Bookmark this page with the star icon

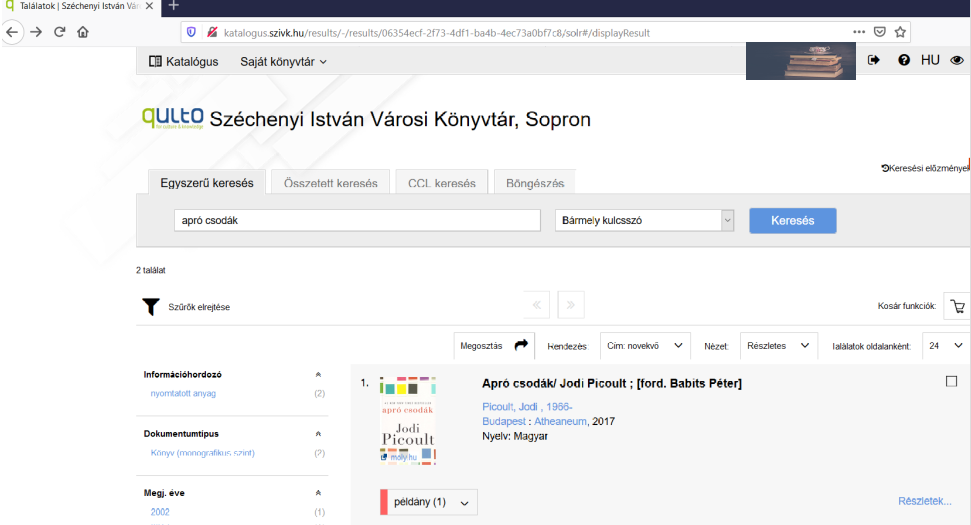[x=900, y=32]
